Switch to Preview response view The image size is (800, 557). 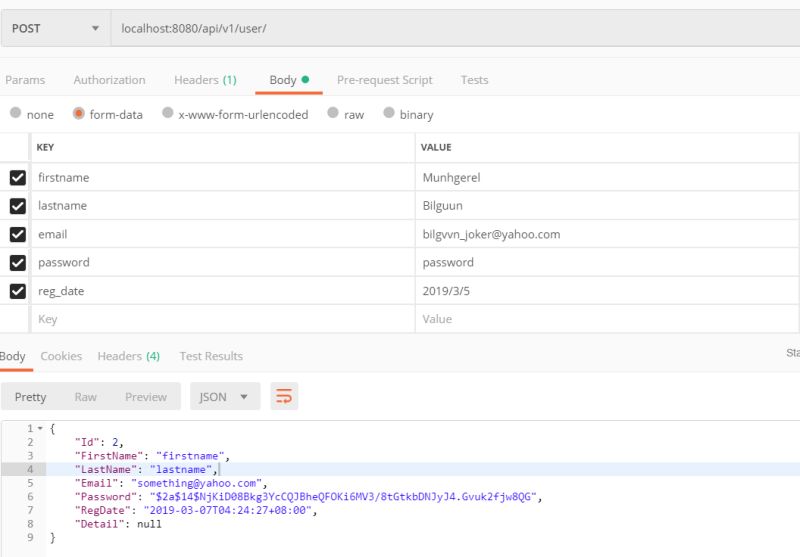[146, 397]
